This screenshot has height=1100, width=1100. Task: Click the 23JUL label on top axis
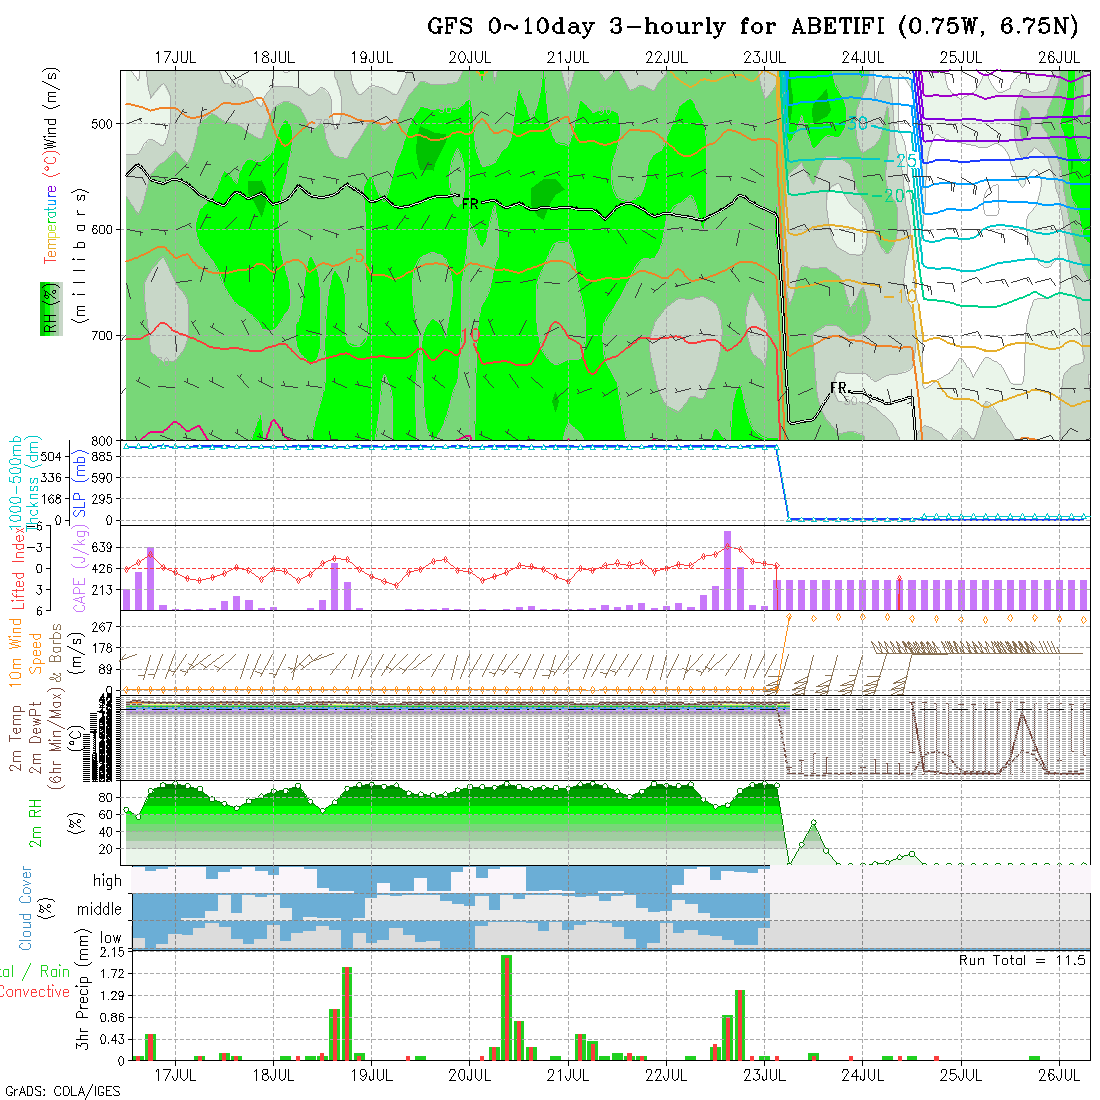pyautogui.click(x=763, y=57)
